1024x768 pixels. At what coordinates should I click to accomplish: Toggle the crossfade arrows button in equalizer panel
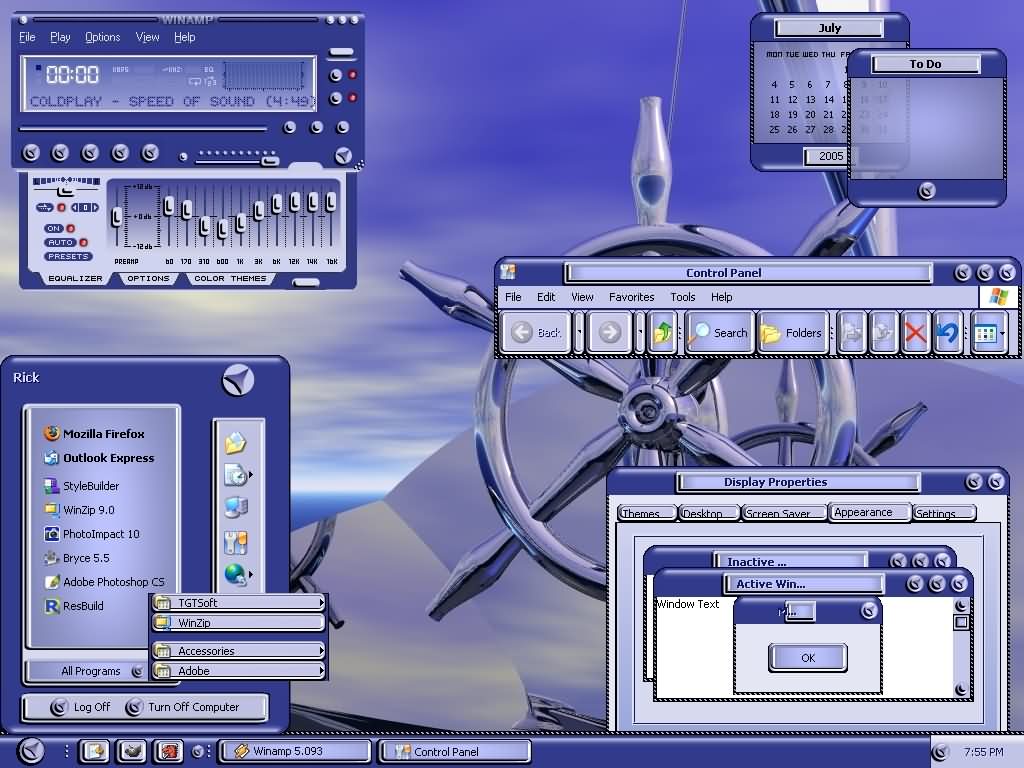coord(44,208)
